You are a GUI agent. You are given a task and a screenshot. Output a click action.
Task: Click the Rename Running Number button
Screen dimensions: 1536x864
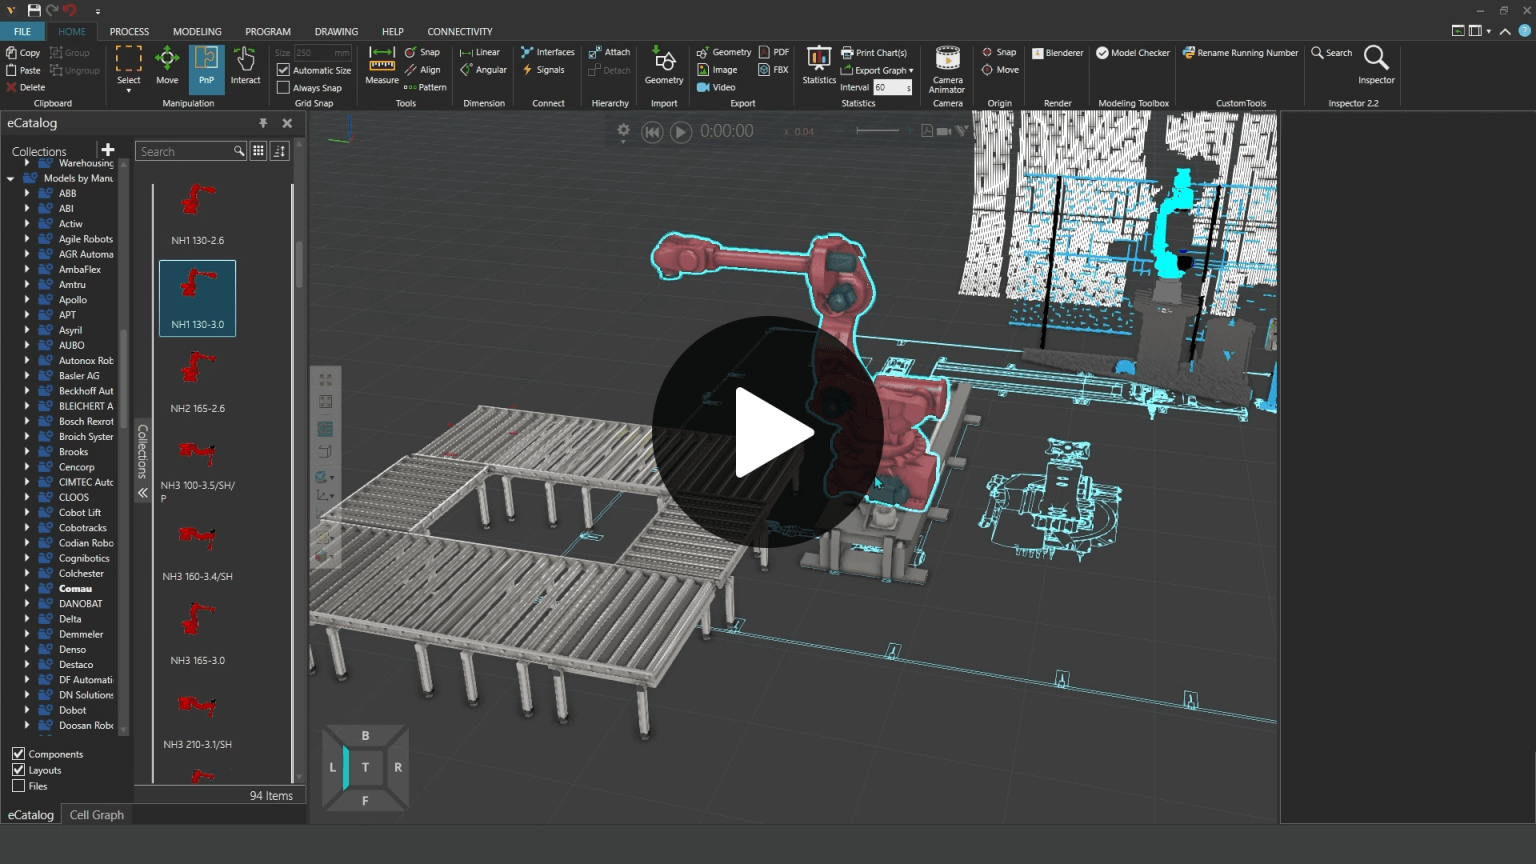pyautogui.click(x=1240, y=53)
